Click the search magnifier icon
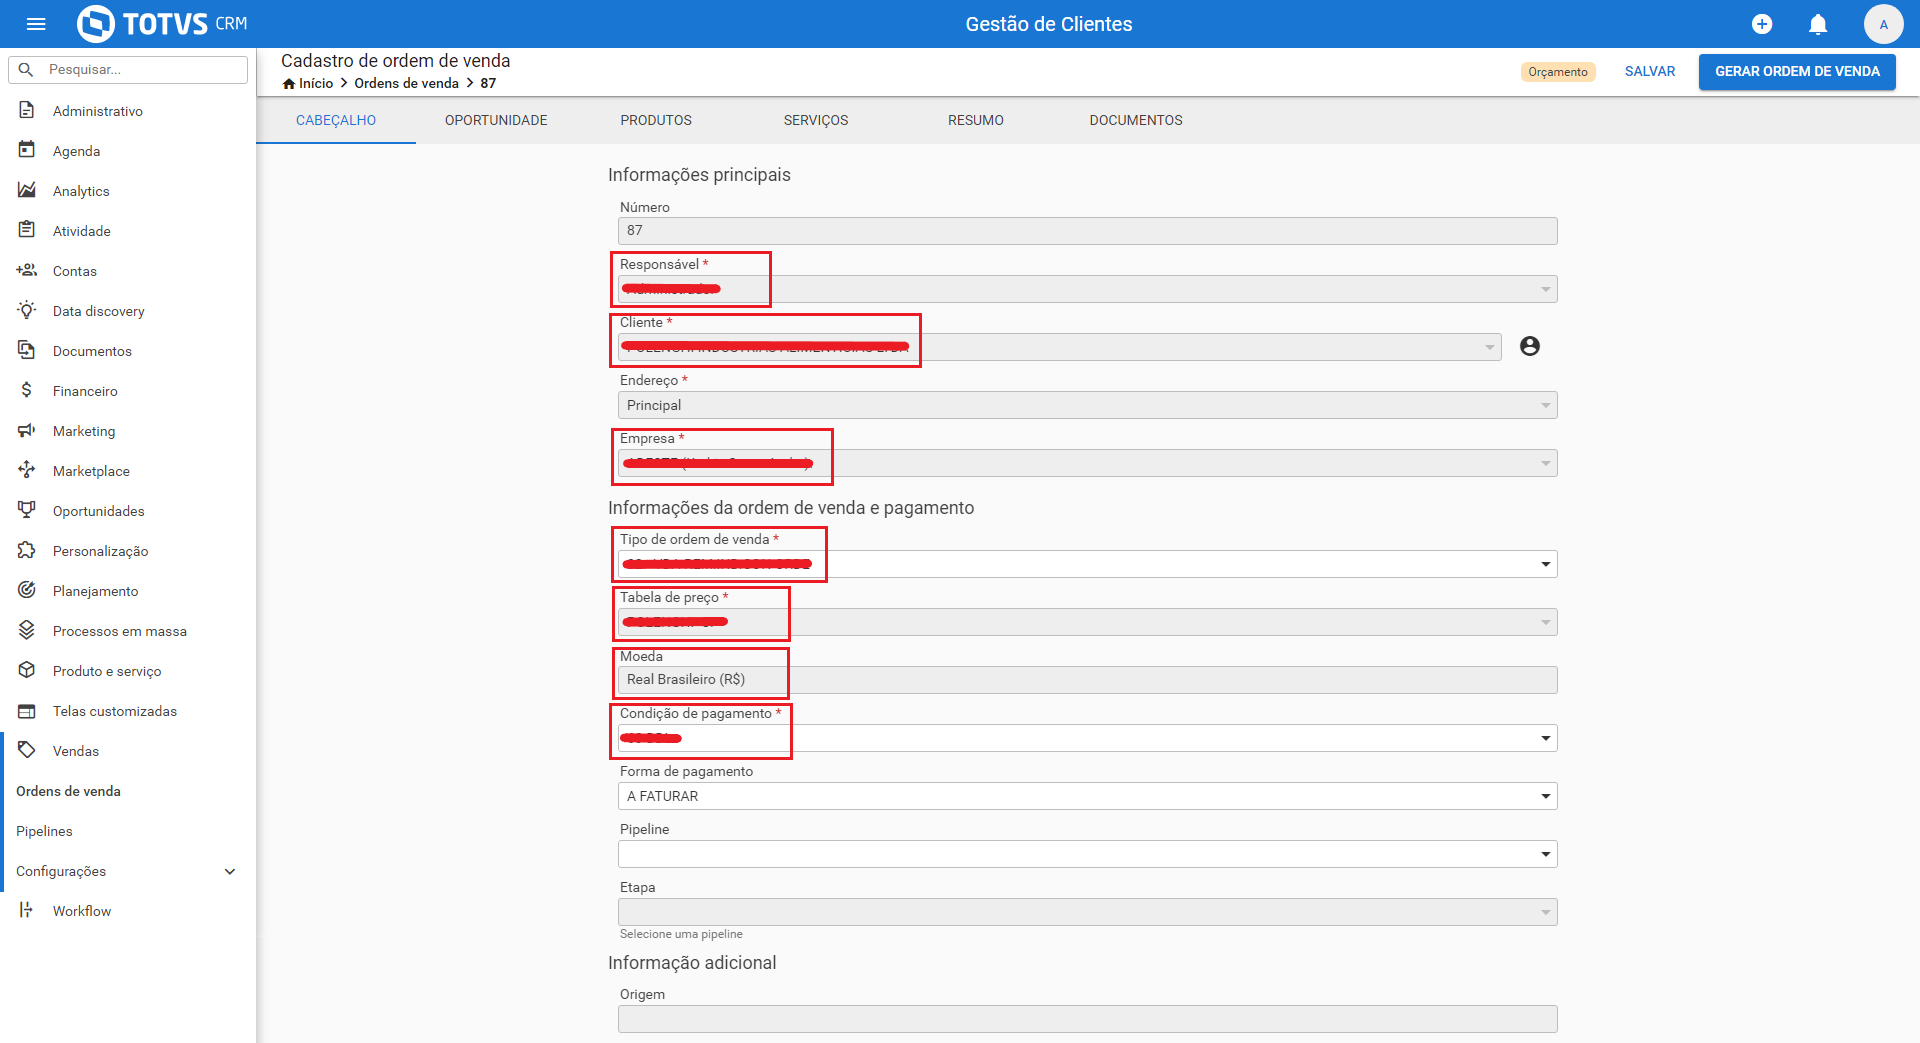Viewport: 1920px width, 1043px height. (27, 70)
